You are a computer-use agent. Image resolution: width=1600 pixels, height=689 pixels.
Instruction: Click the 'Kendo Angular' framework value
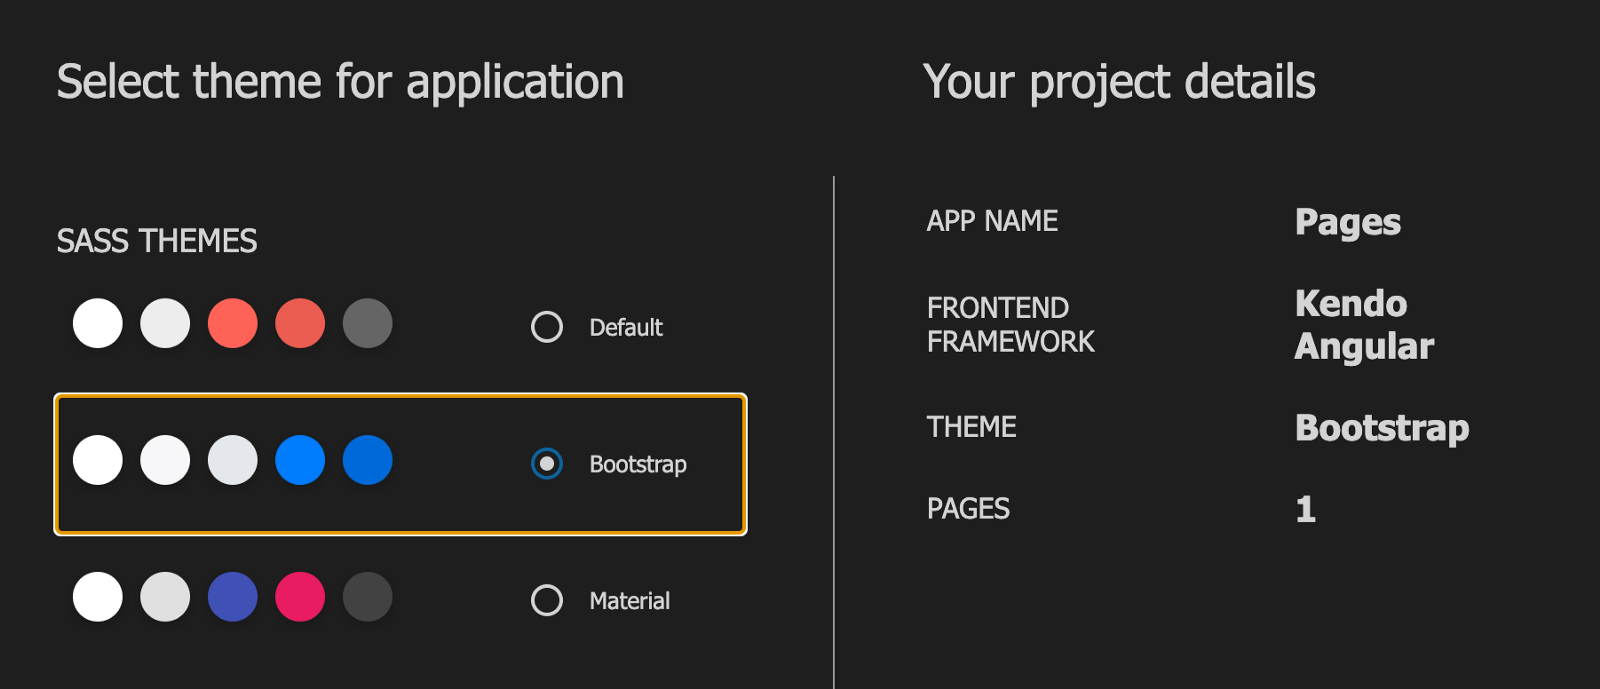1365,325
